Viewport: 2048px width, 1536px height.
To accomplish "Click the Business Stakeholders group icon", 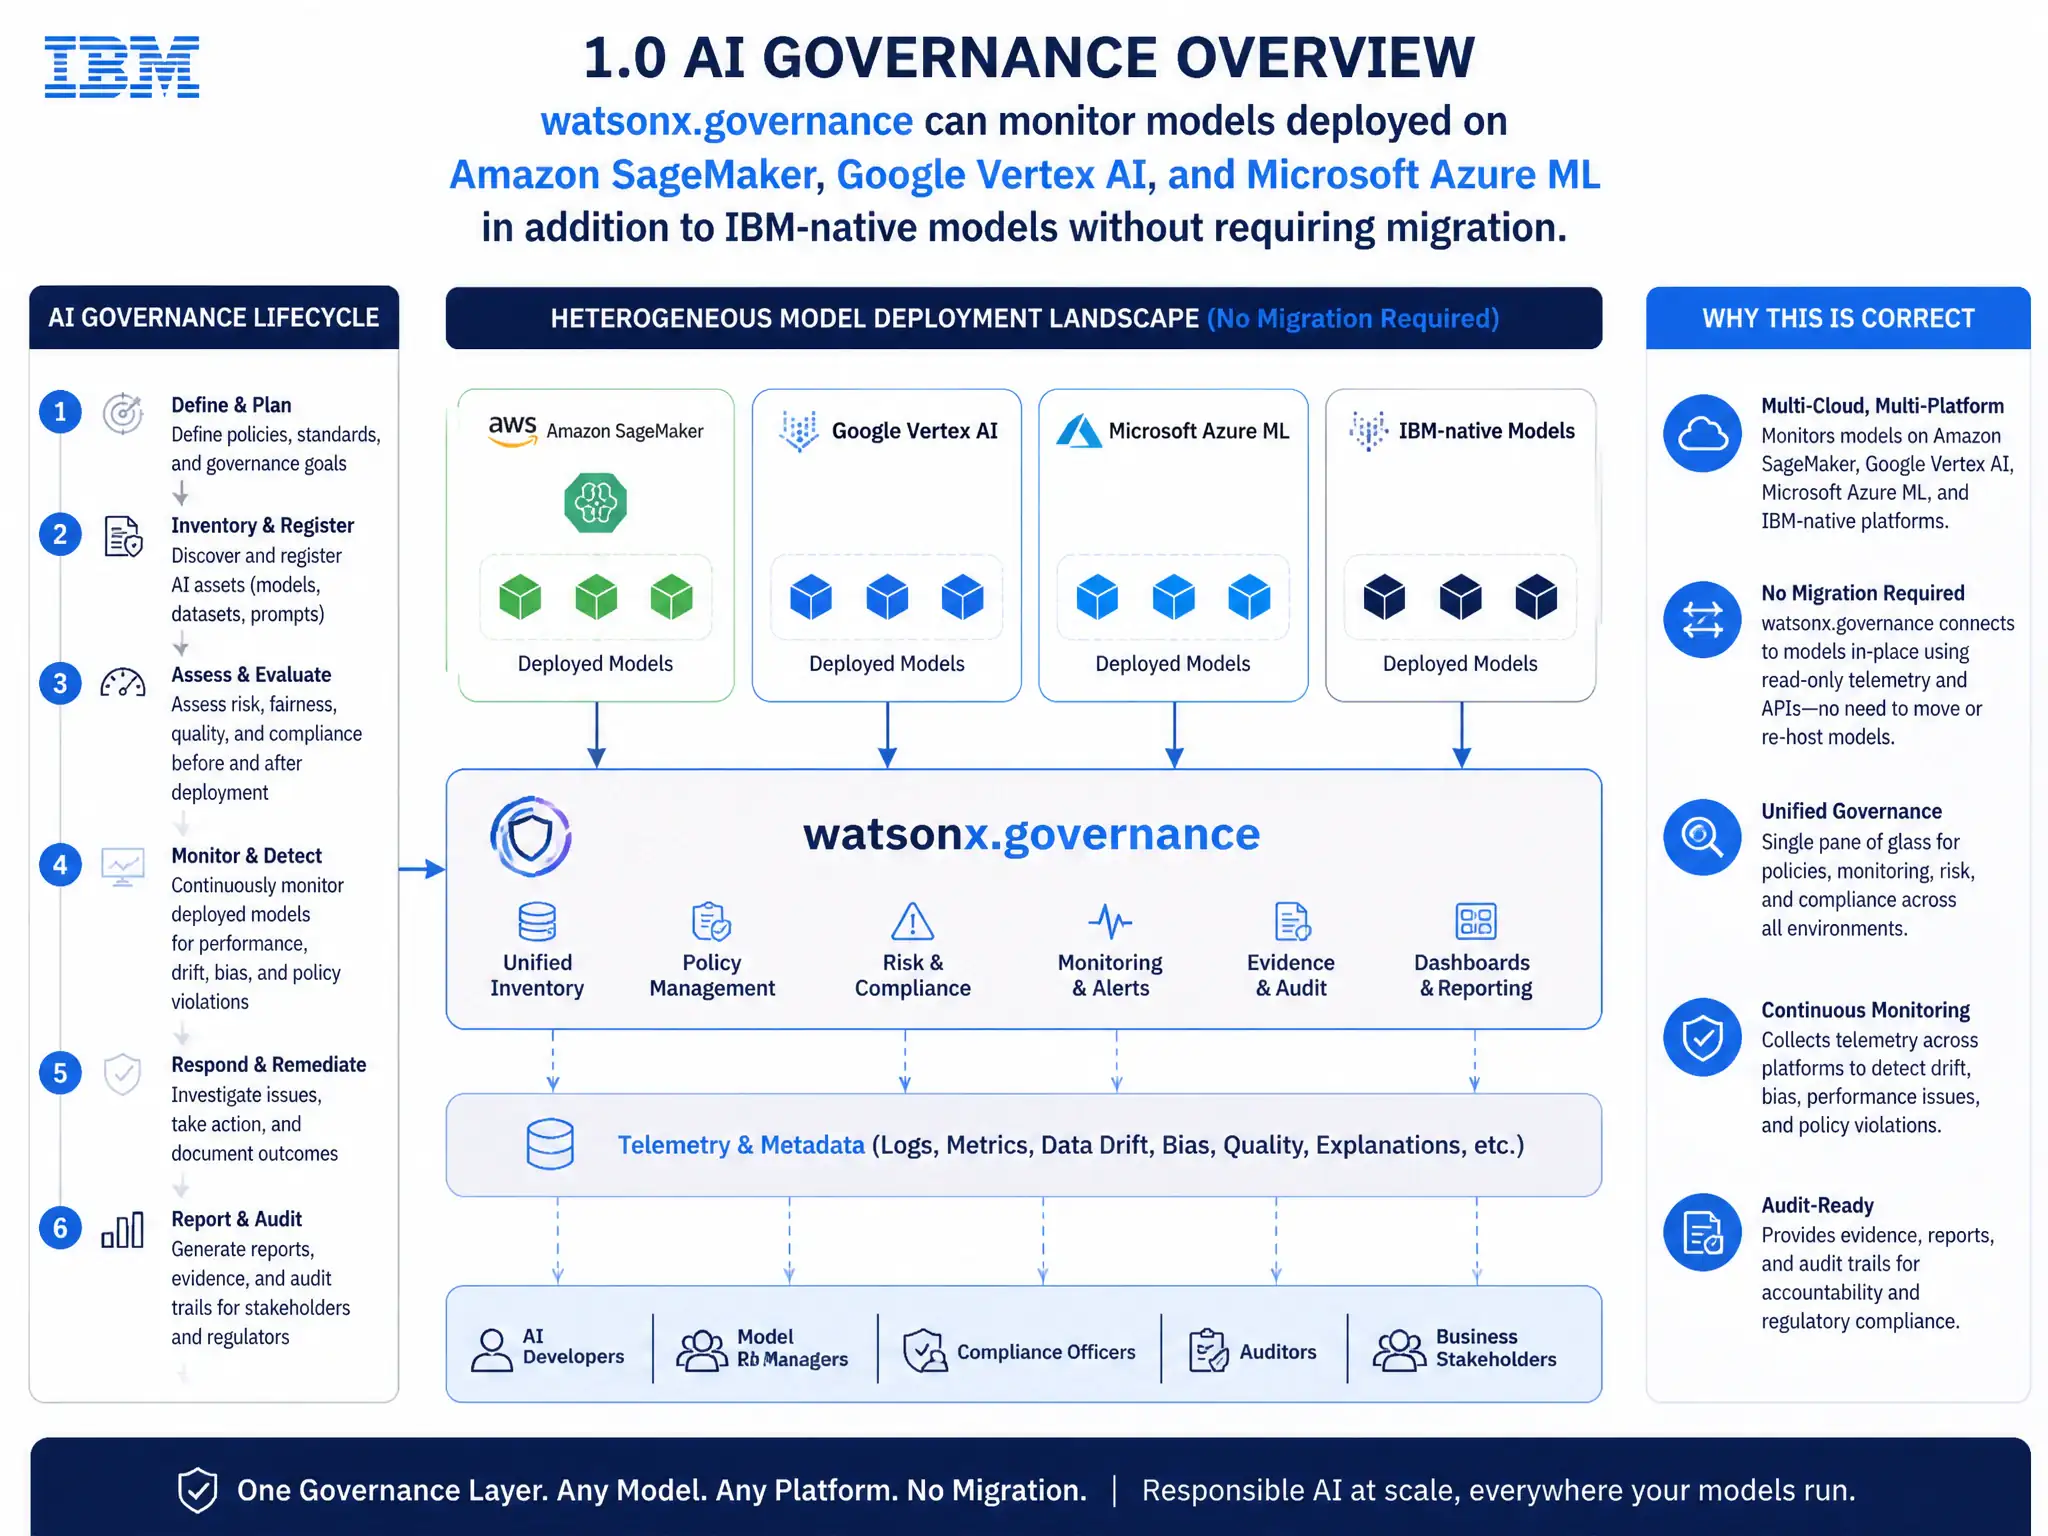I will (1399, 1351).
